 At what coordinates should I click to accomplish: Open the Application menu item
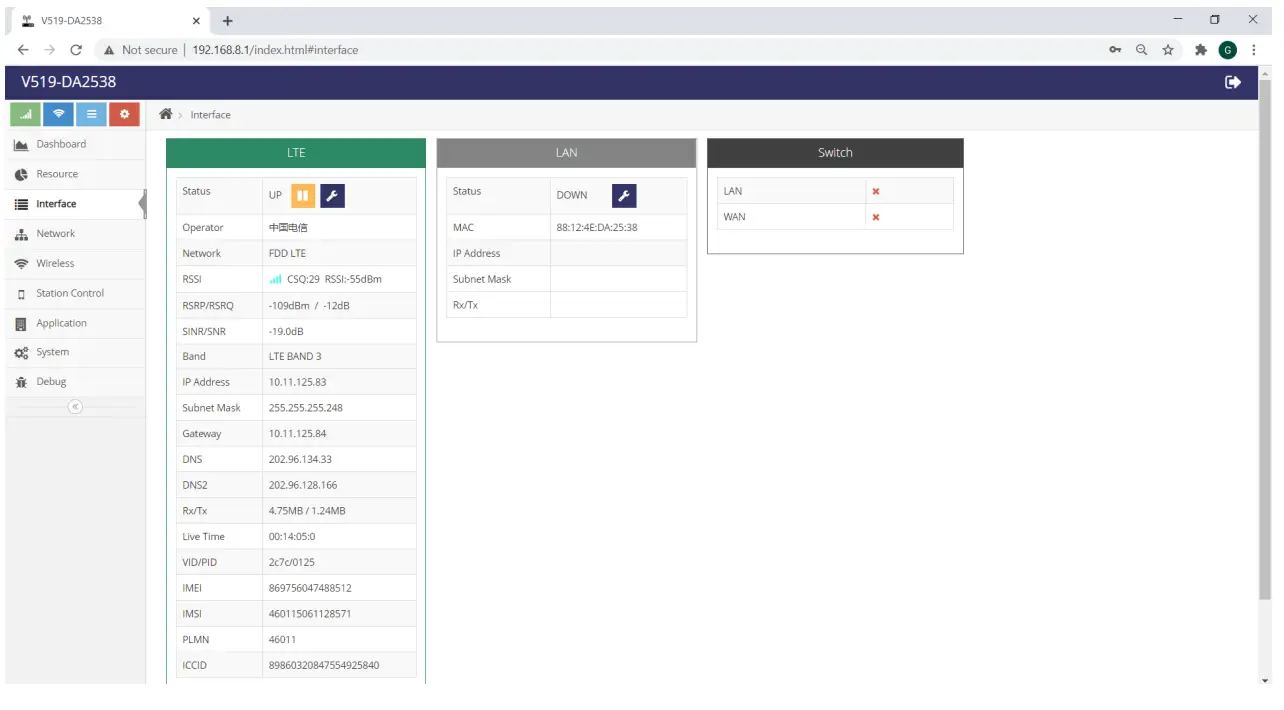click(x=75, y=323)
